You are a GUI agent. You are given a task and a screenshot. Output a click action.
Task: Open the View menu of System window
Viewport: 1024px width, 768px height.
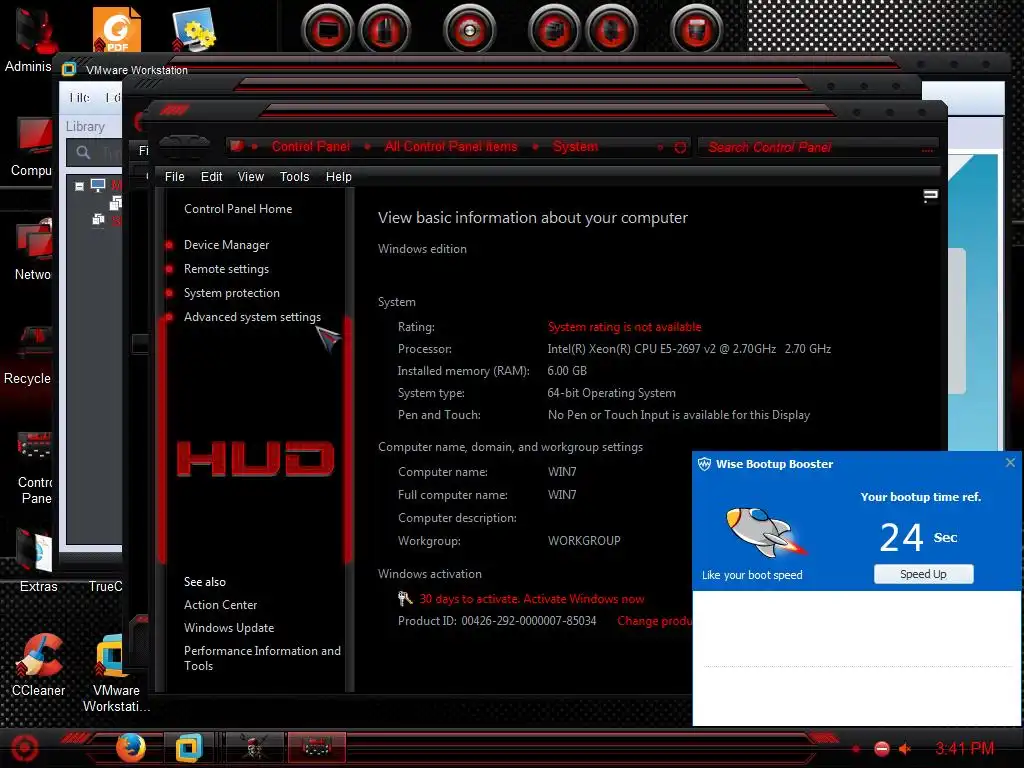point(250,177)
